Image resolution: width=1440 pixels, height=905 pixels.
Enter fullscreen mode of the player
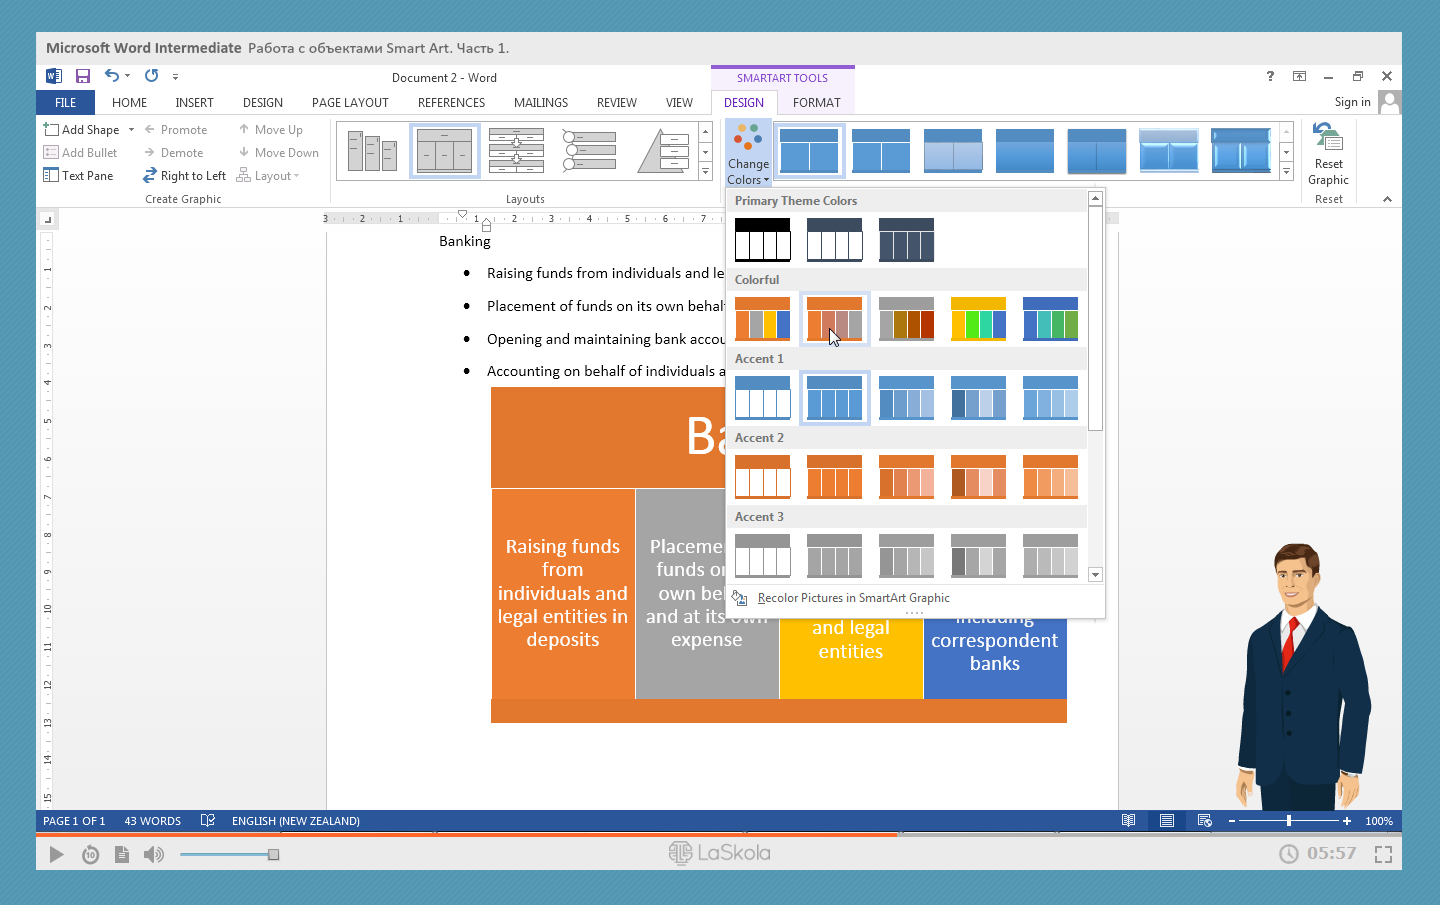click(x=1383, y=854)
